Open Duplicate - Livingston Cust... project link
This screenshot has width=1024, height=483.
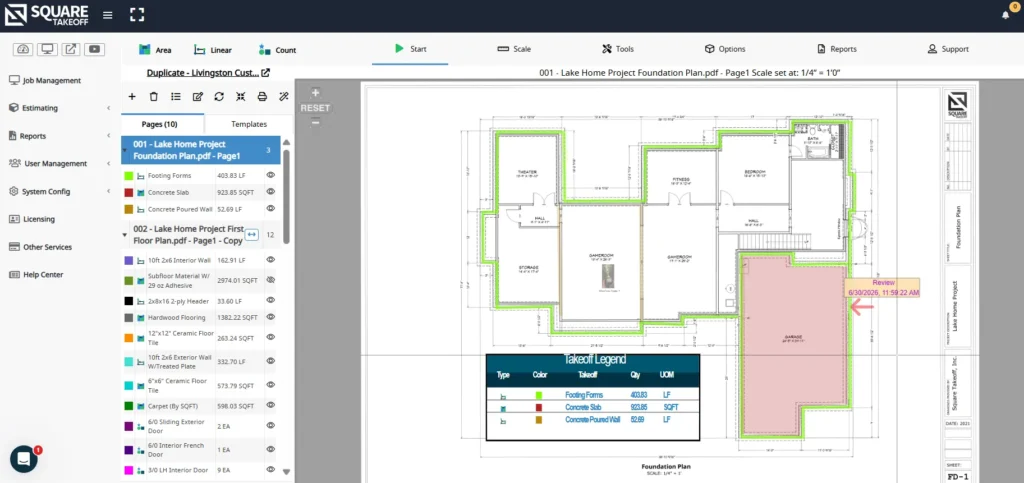(208, 73)
